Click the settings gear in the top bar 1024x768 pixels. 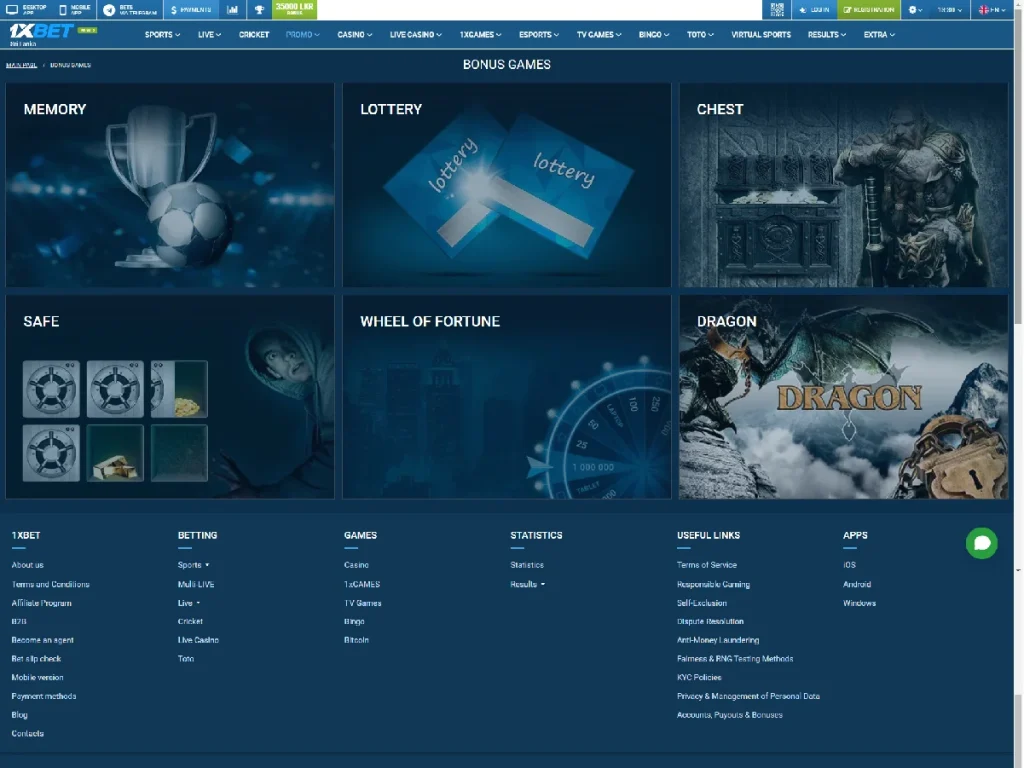[912, 10]
